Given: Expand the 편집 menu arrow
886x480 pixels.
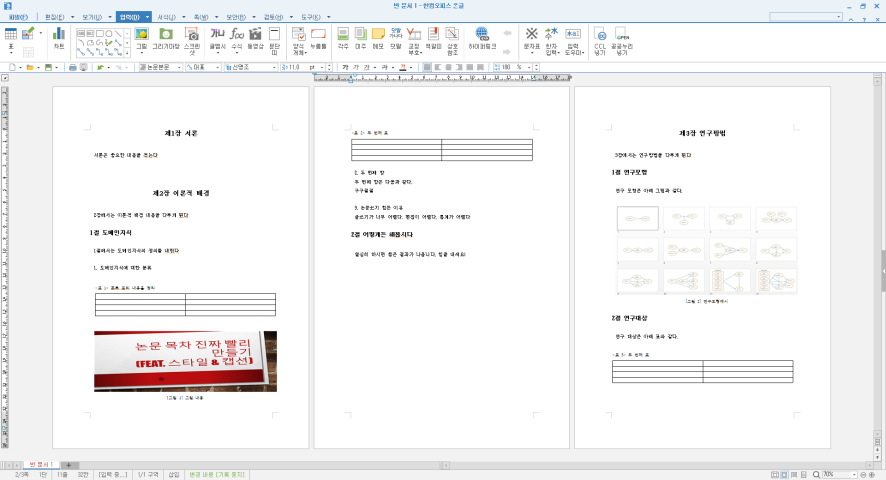Looking at the screenshot, I should click(x=72, y=17).
